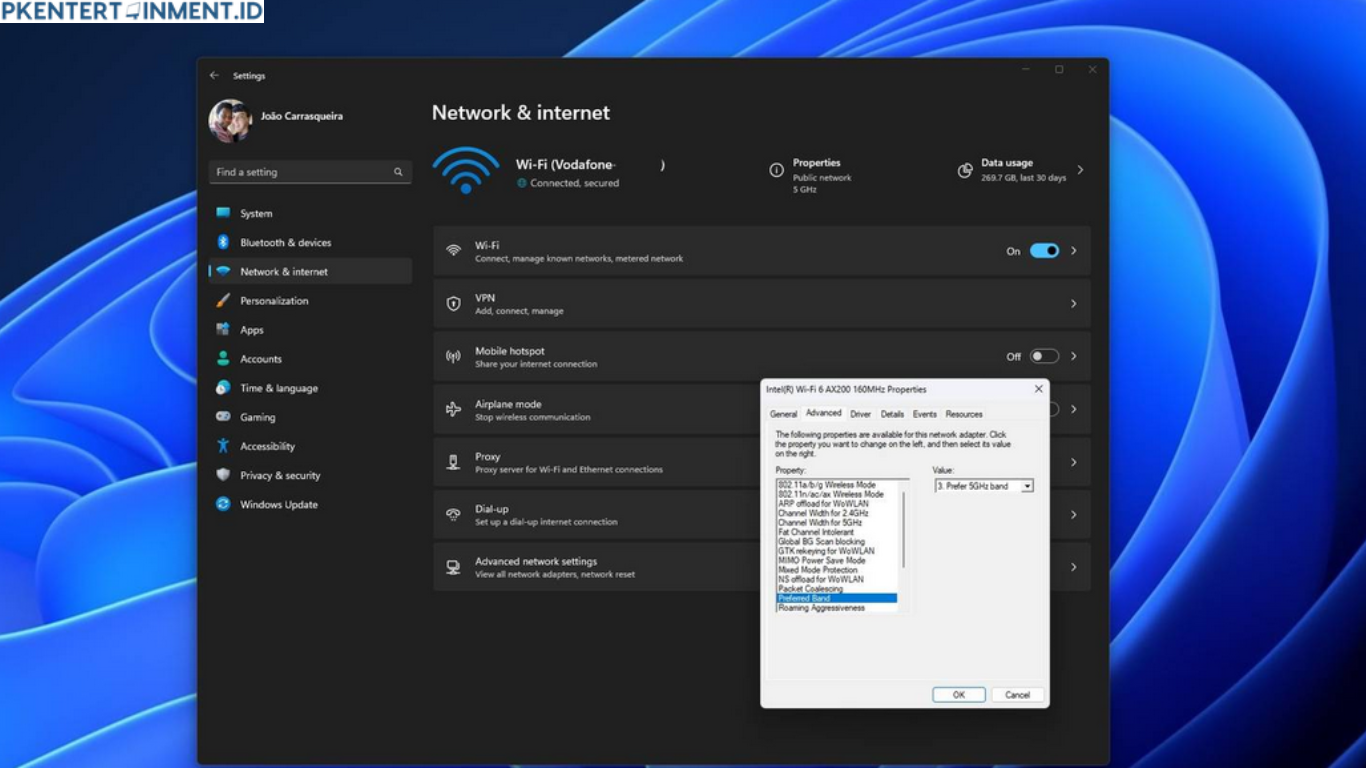Expand the Proxy settings row
This screenshot has width=1366, height=768.
pyautogui.click(x=1074, y=462)
